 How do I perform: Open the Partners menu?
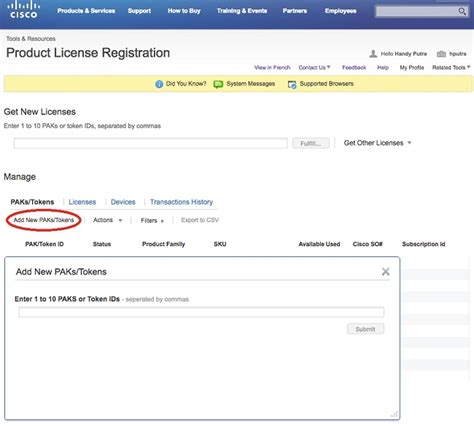[295, 11]
